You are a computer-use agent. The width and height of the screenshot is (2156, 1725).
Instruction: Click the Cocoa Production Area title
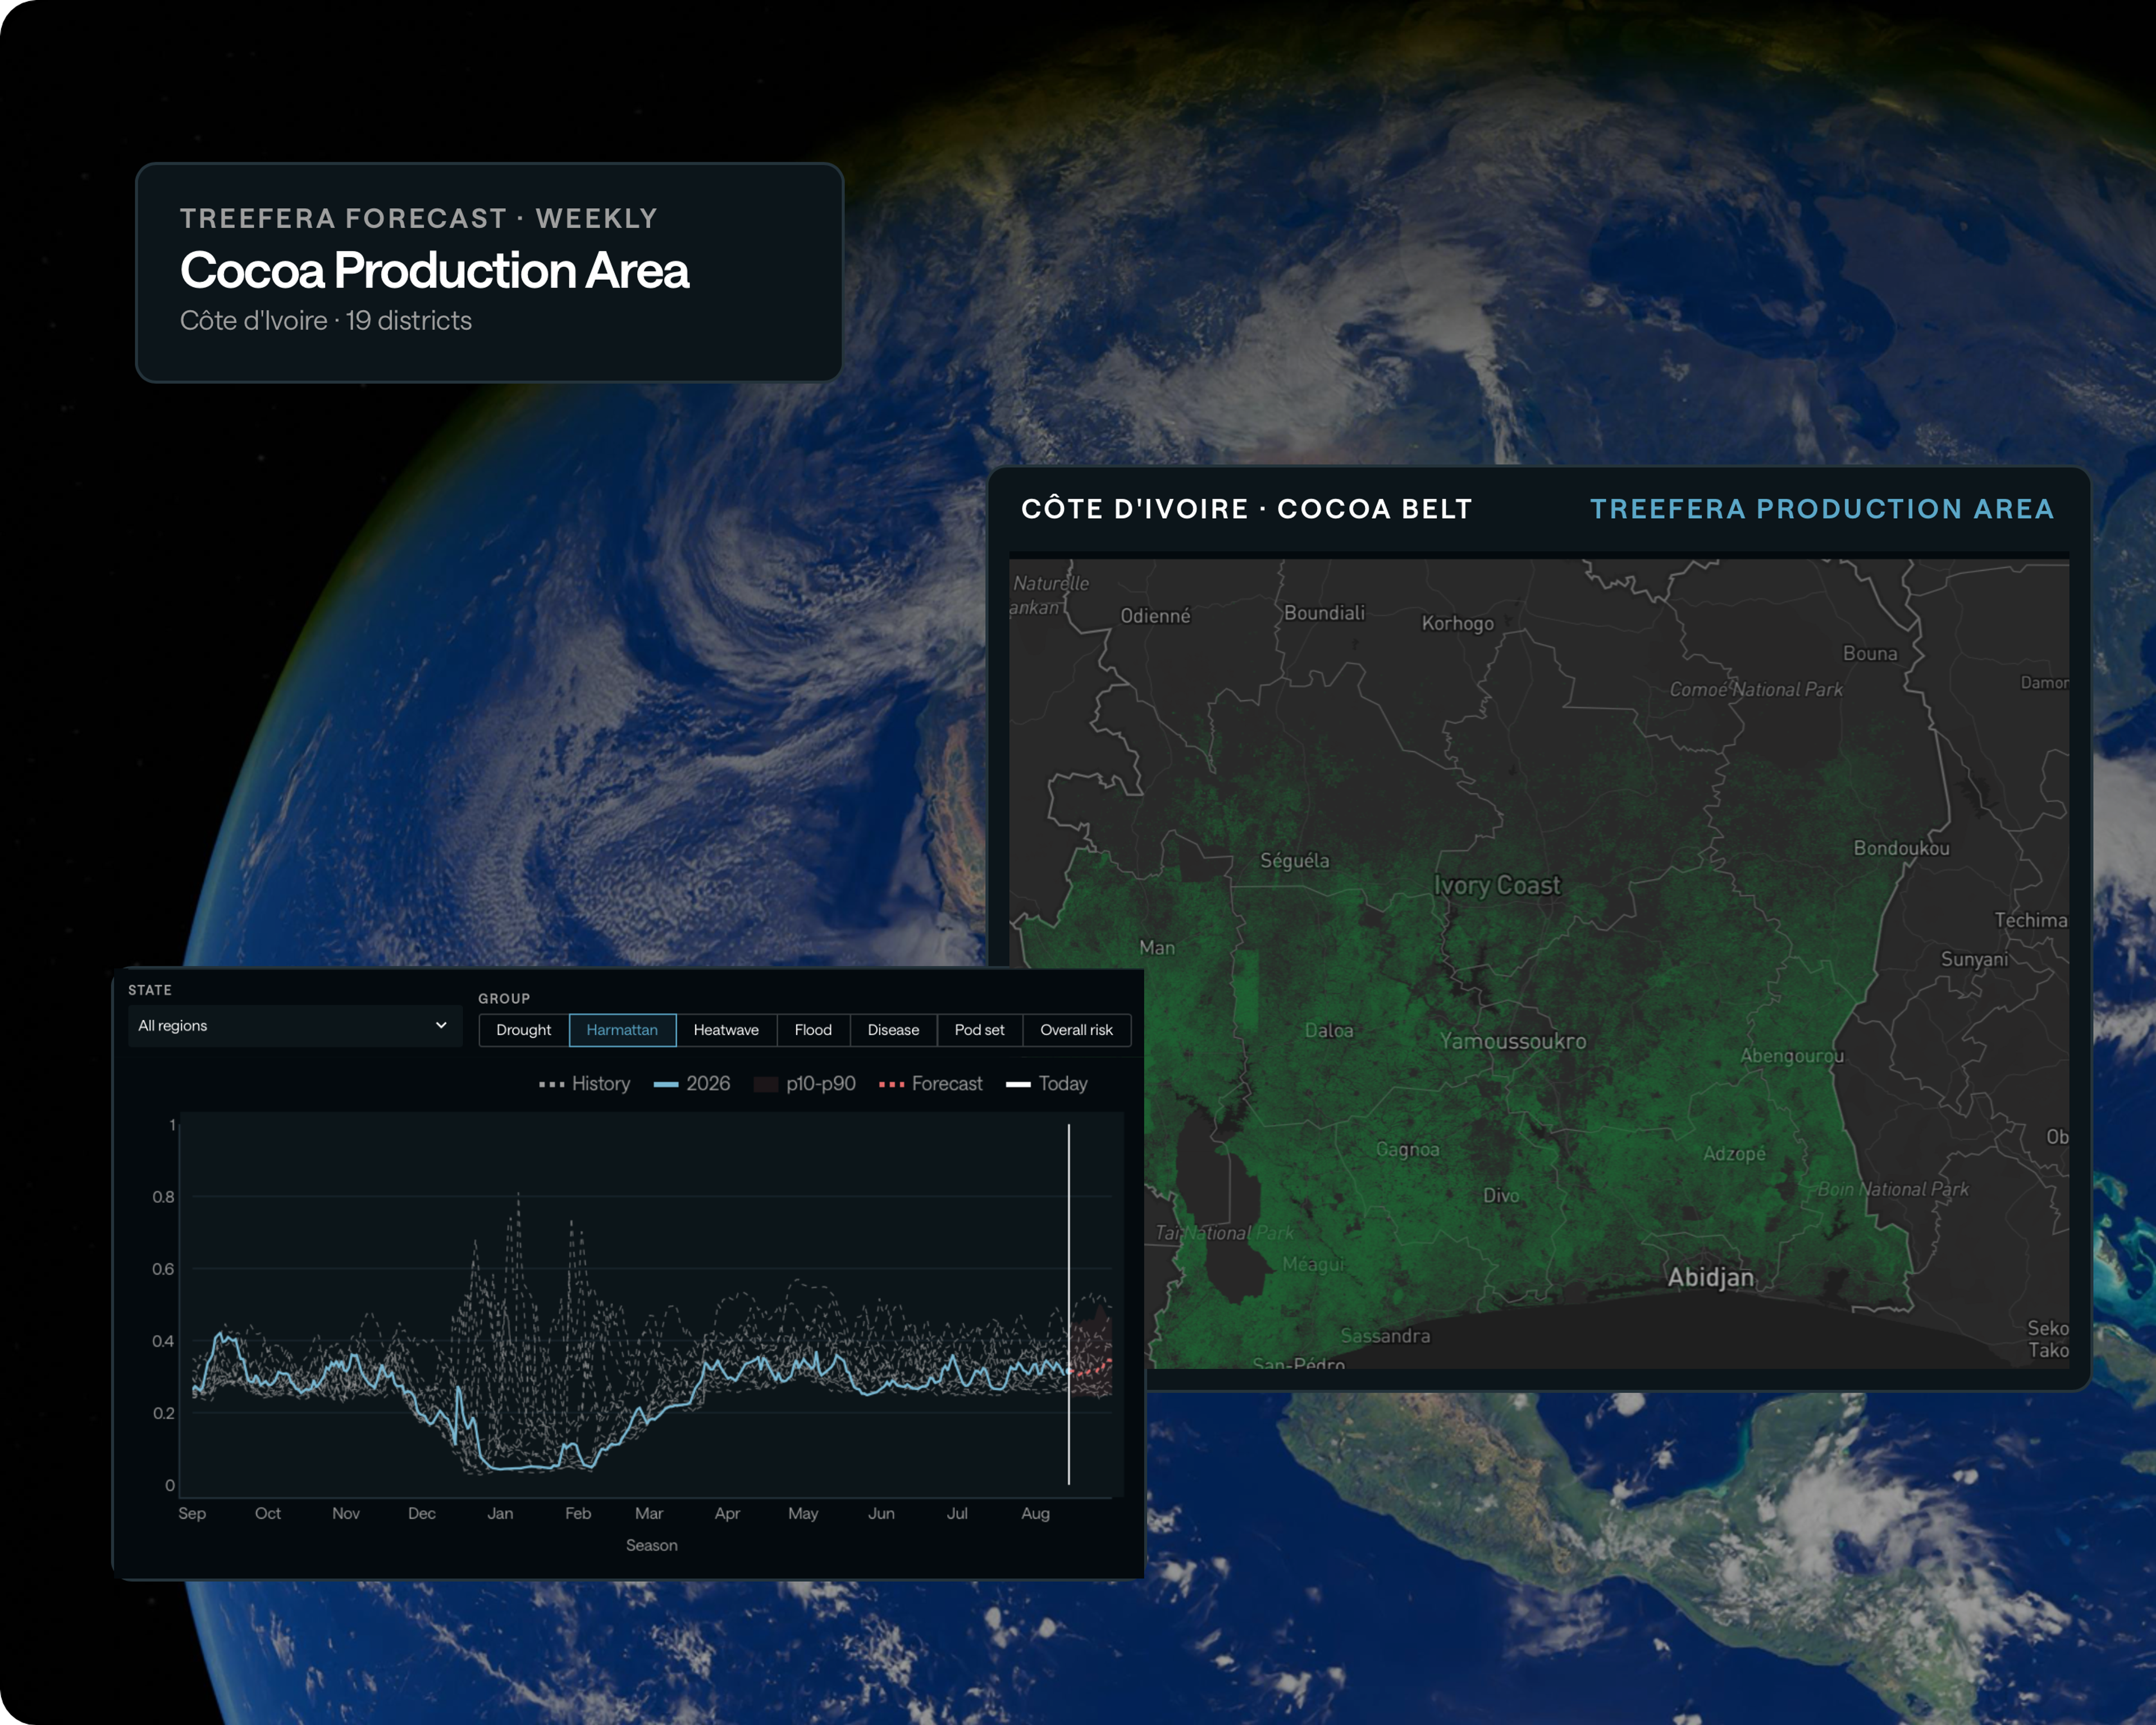434,270
